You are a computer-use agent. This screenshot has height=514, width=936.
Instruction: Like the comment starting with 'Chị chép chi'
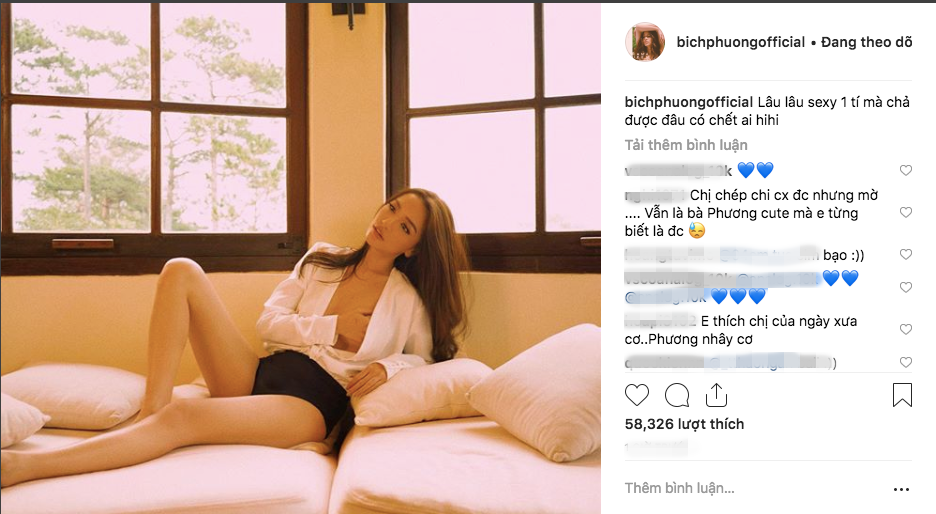tap(906, 213)
